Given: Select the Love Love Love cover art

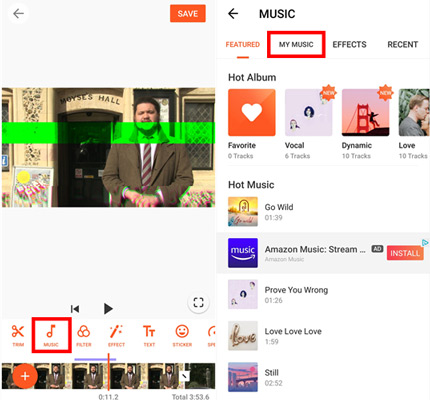Looking at the screenshot, I should 243,336.
